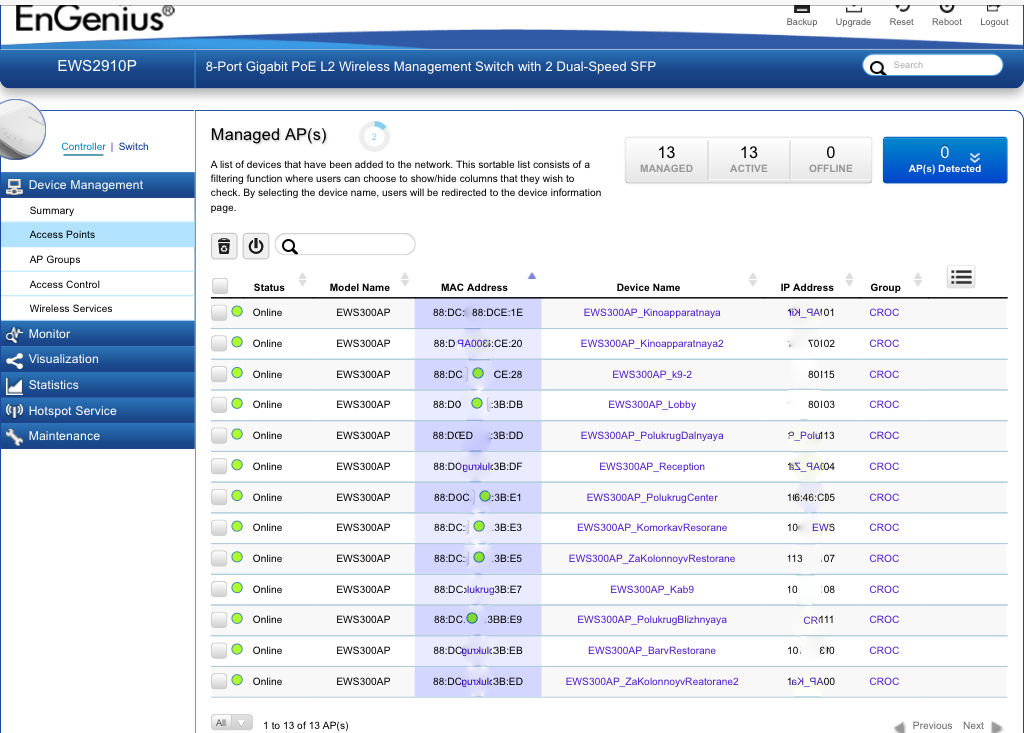
Task: Click the power reboot AP icon
Action: click(x=256, y=246)
